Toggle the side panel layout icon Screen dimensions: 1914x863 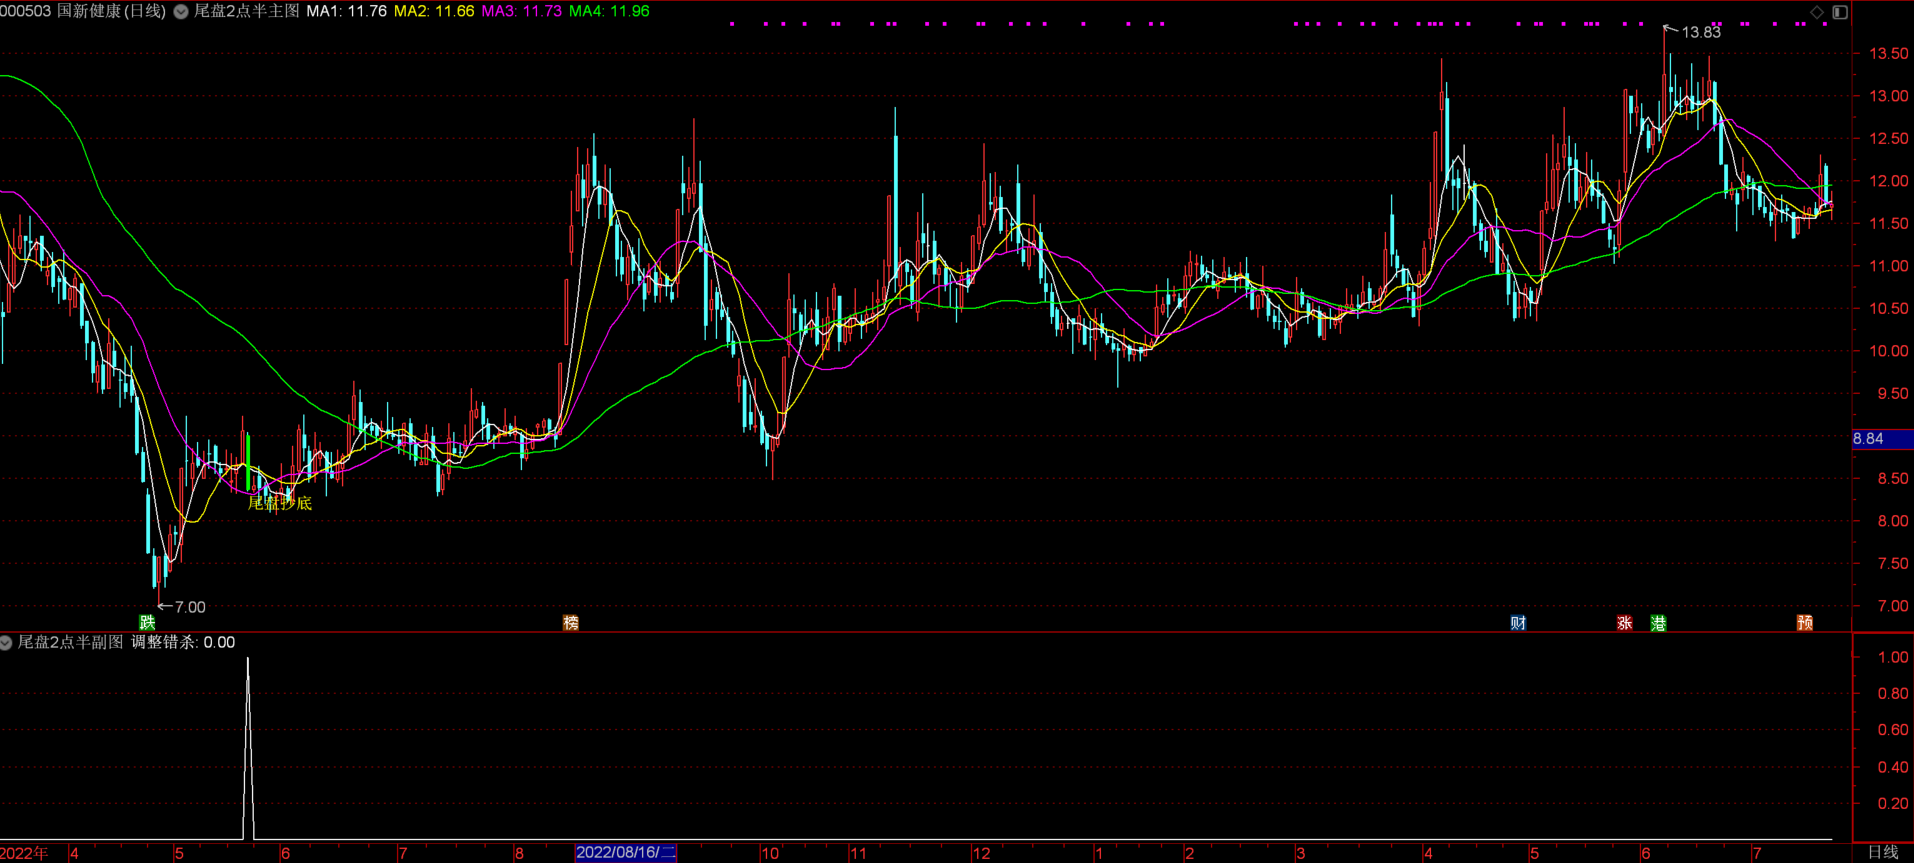(1840, 12)
